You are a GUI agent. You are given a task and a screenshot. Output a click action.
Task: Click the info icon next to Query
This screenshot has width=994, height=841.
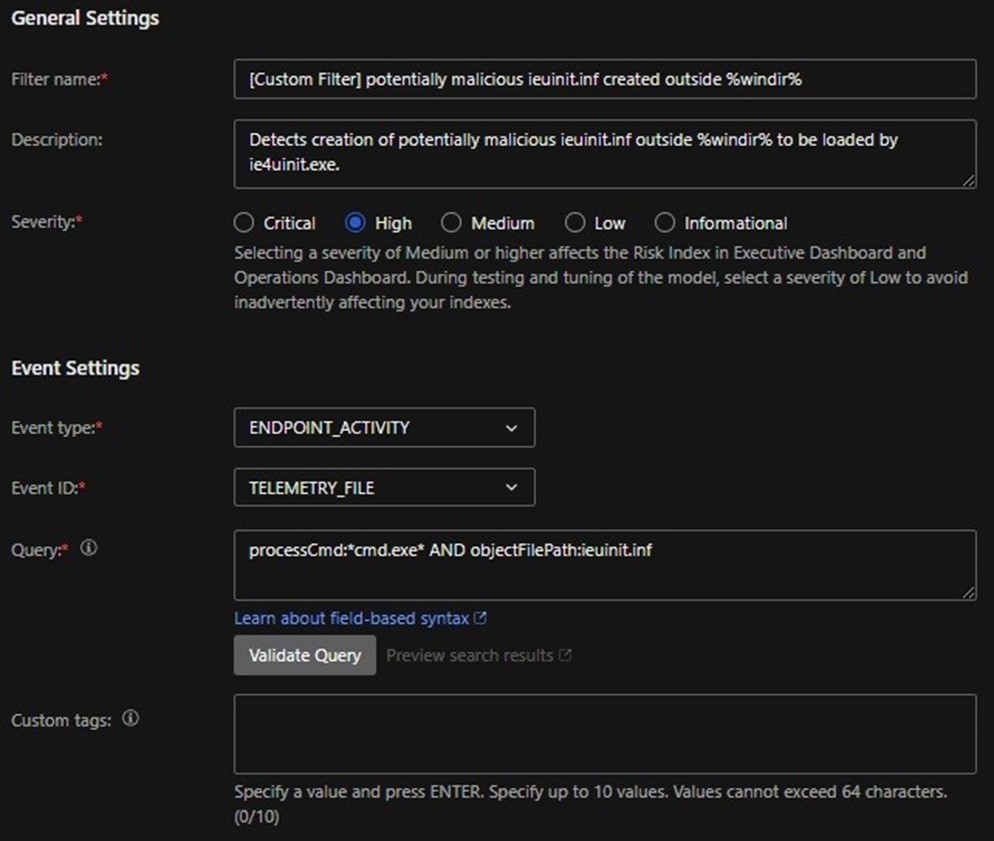point(88,548)
